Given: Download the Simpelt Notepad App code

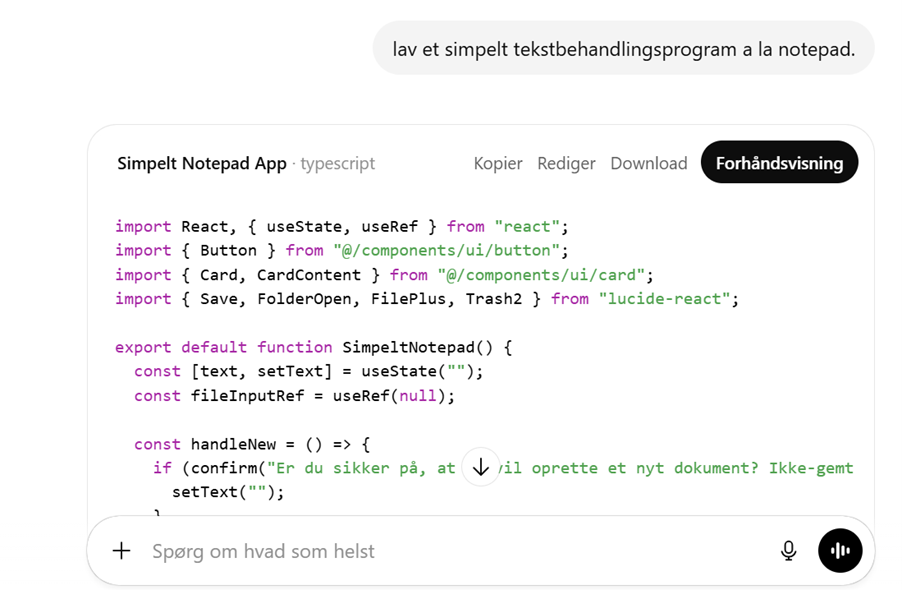Looking at the screenshot, I should [649, 163].
